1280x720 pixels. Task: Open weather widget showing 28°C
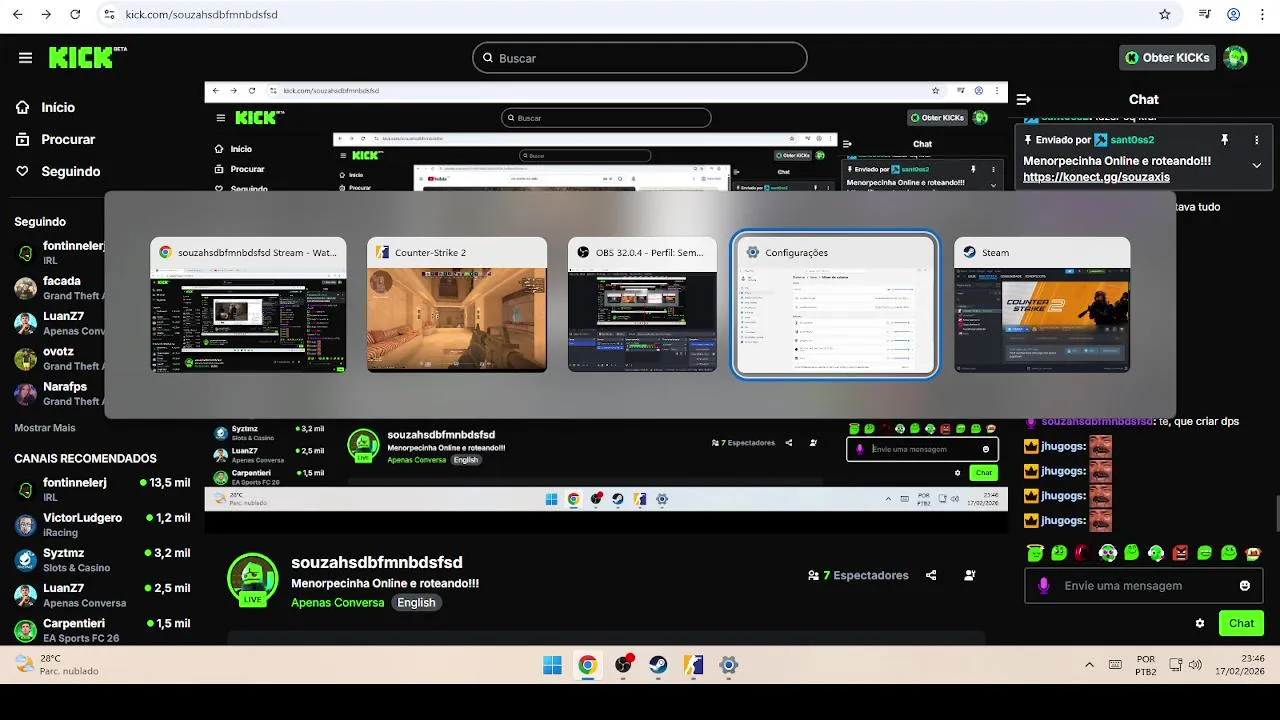point(57,665)
